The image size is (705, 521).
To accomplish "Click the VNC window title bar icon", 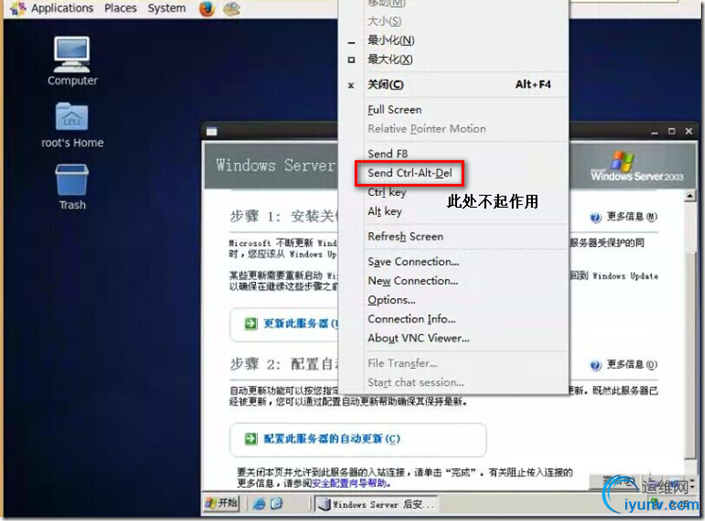I will pyautogui.click(x=211, y=131).
